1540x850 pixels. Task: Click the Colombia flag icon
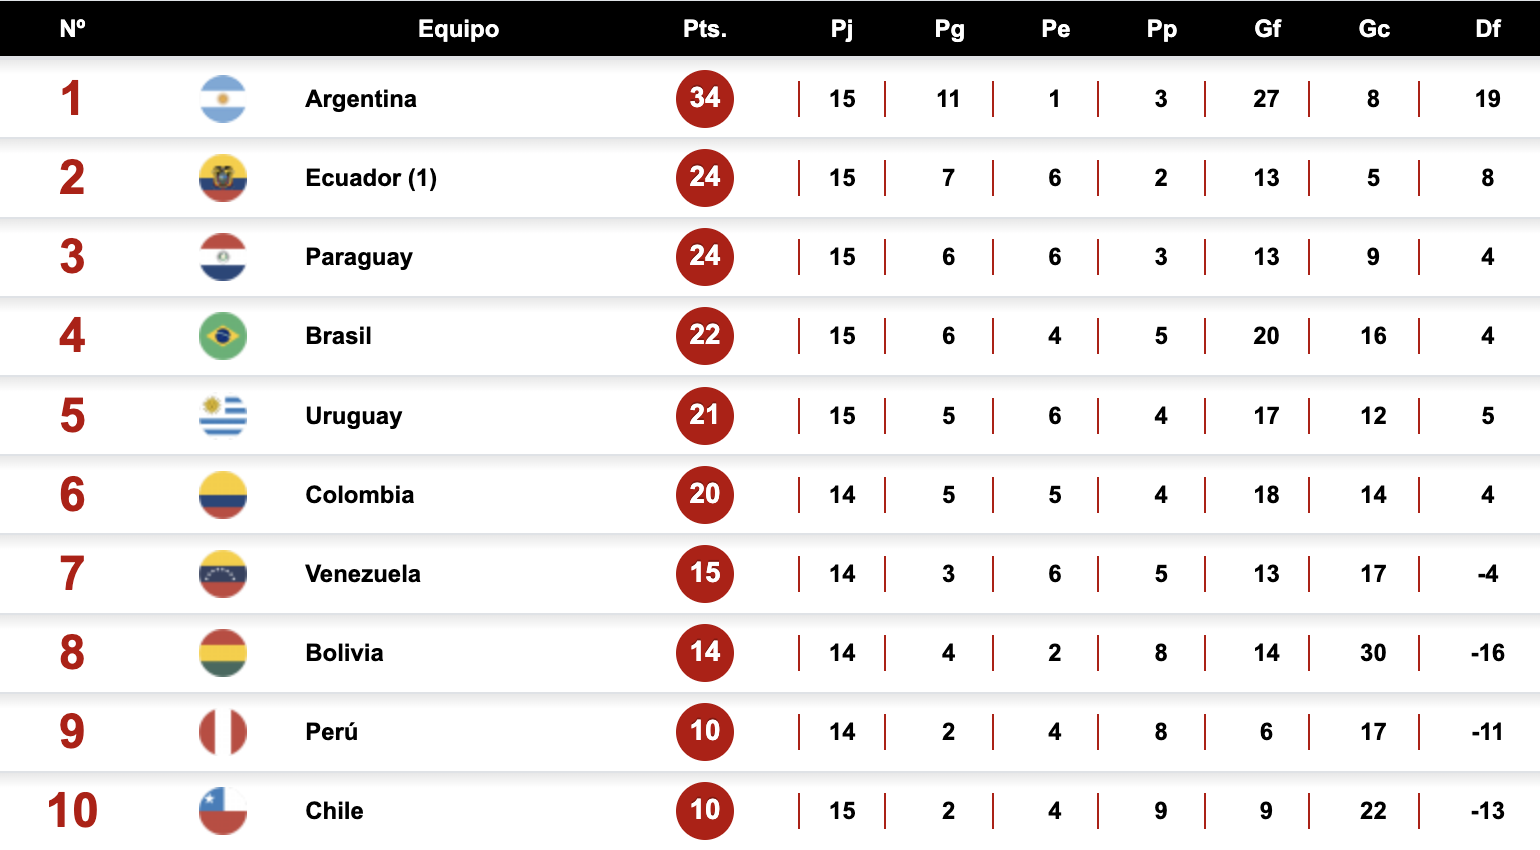pyautogui.click(x=223, y=495)
